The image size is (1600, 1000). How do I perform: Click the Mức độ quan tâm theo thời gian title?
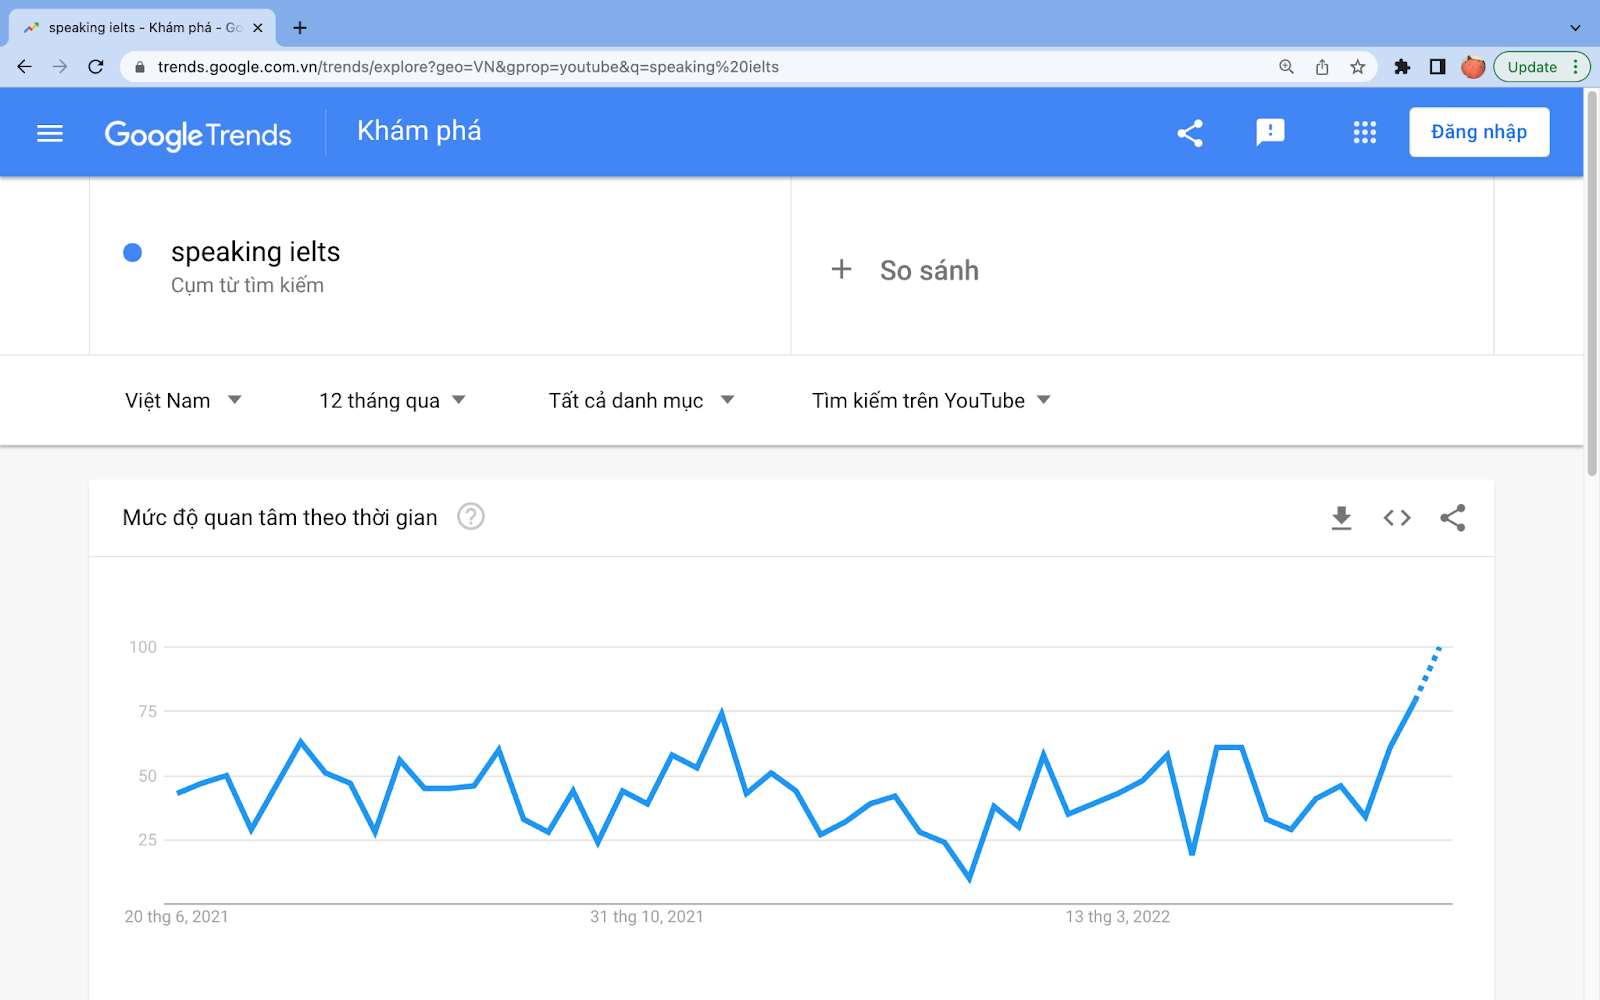click(x=280, y=518)
